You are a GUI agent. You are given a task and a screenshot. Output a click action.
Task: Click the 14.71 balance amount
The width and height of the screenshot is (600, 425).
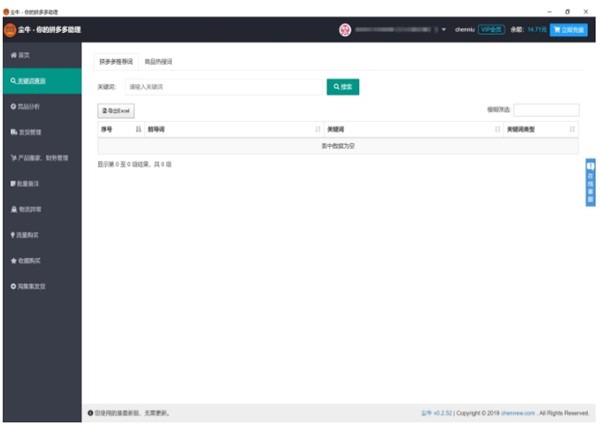(x=537, y=29)
